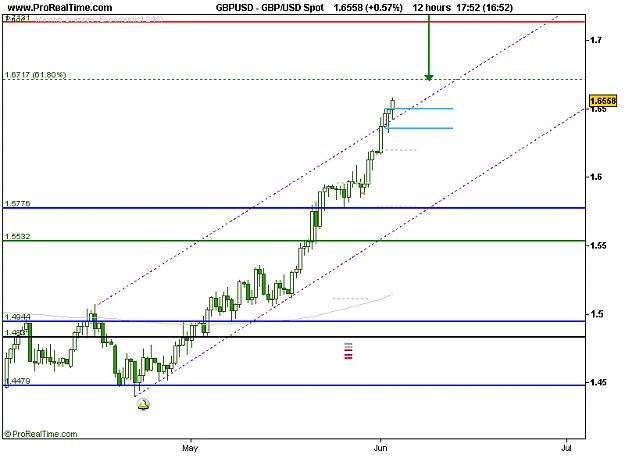625x469 pixels.
Task: Click the yellow alert bell icon
Action: pos(143,405)
